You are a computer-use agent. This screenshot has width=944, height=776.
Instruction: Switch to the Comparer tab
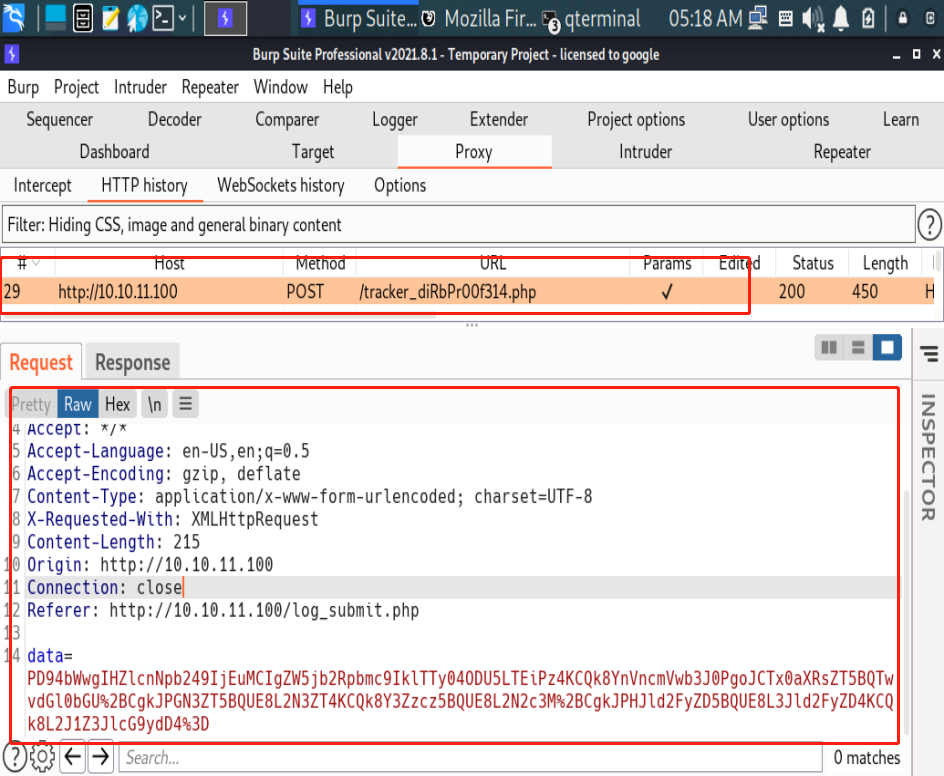point(287,119)
